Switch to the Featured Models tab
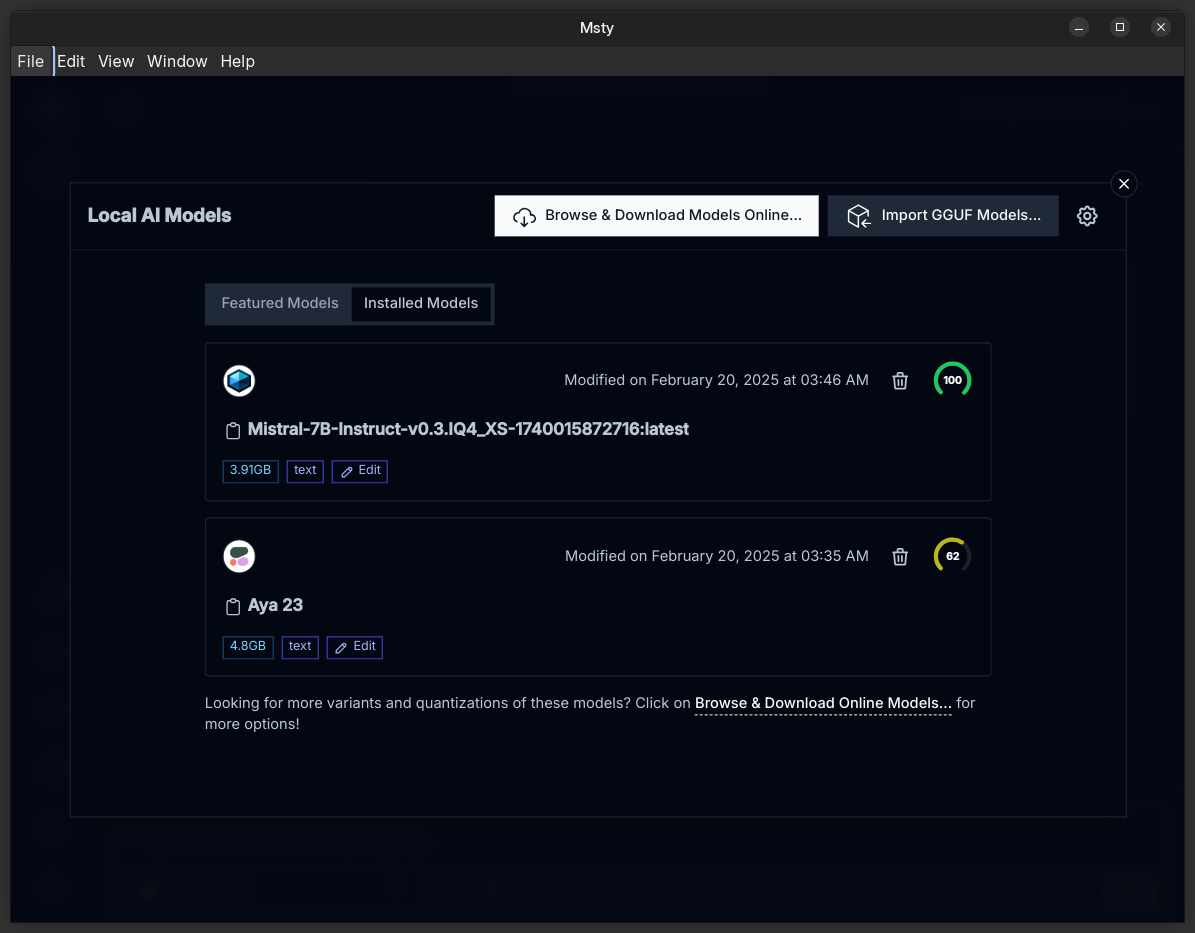This screenshot has width=1195, height=933. (280, 303)
